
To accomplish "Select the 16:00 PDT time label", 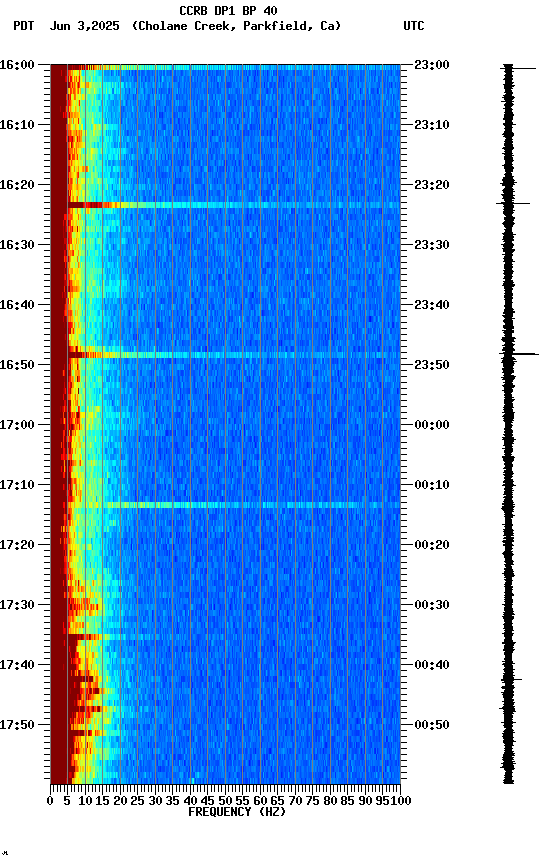I will 17,65.
